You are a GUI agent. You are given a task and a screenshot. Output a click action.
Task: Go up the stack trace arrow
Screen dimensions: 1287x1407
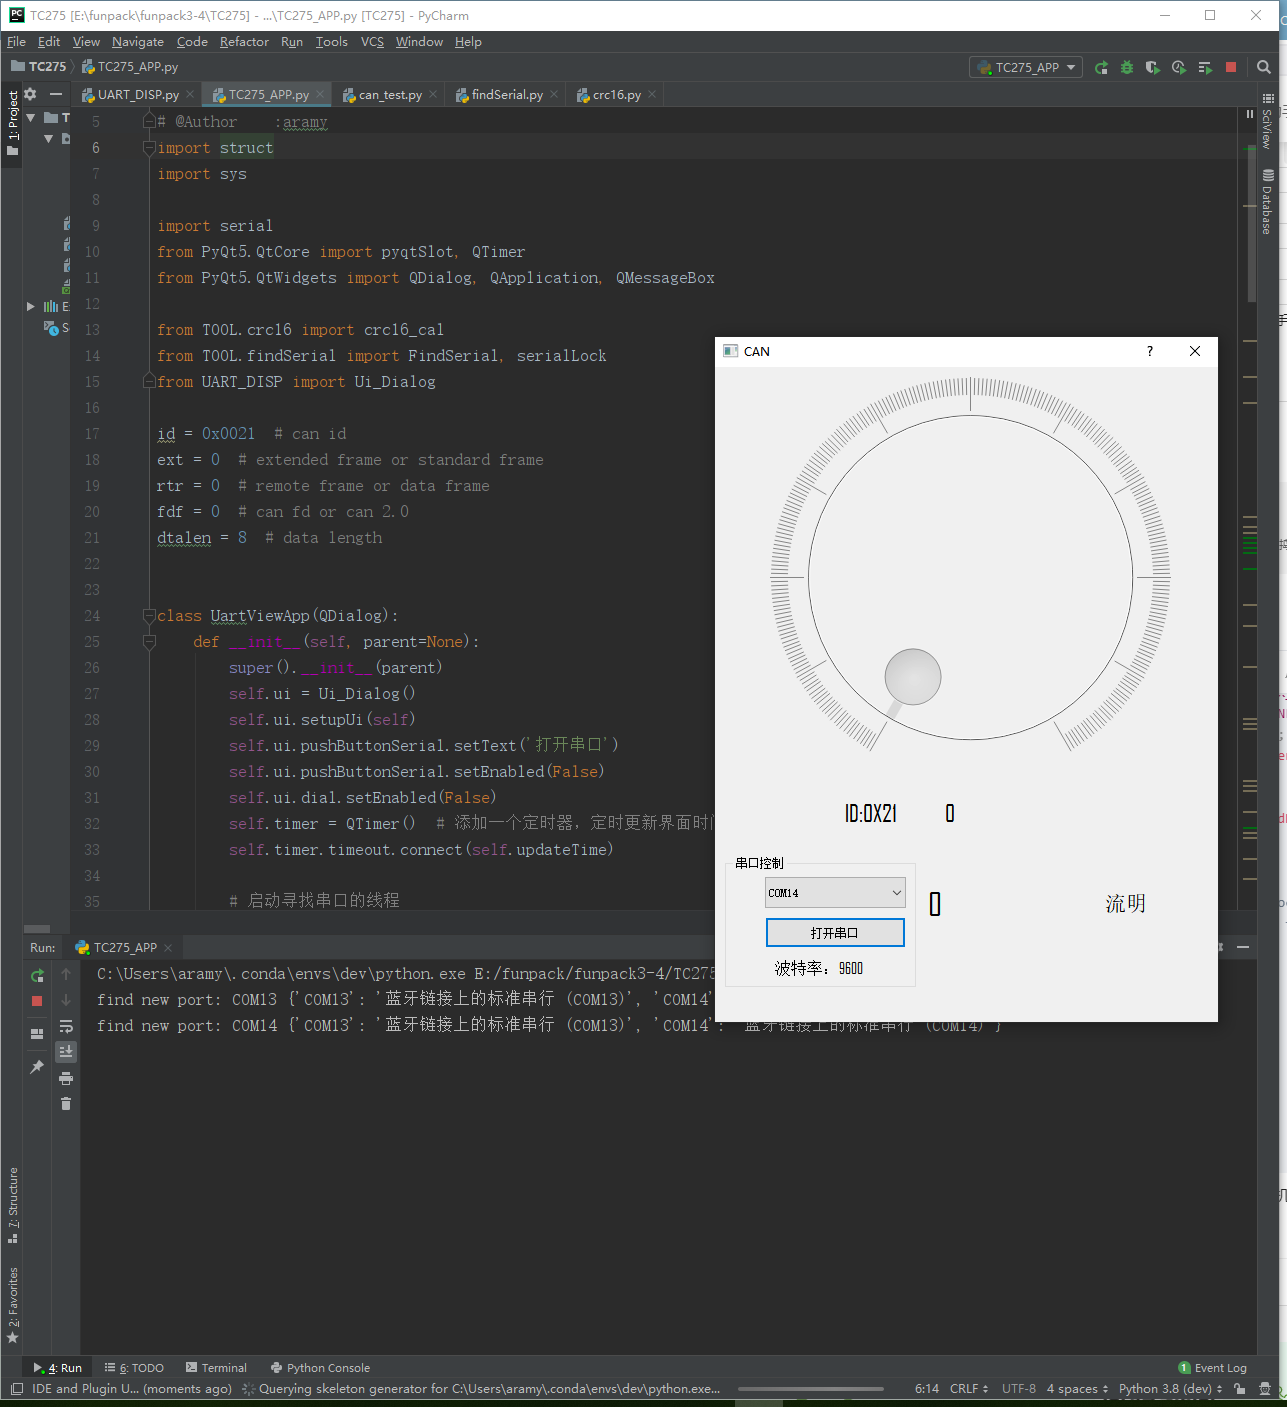(66, 974)
